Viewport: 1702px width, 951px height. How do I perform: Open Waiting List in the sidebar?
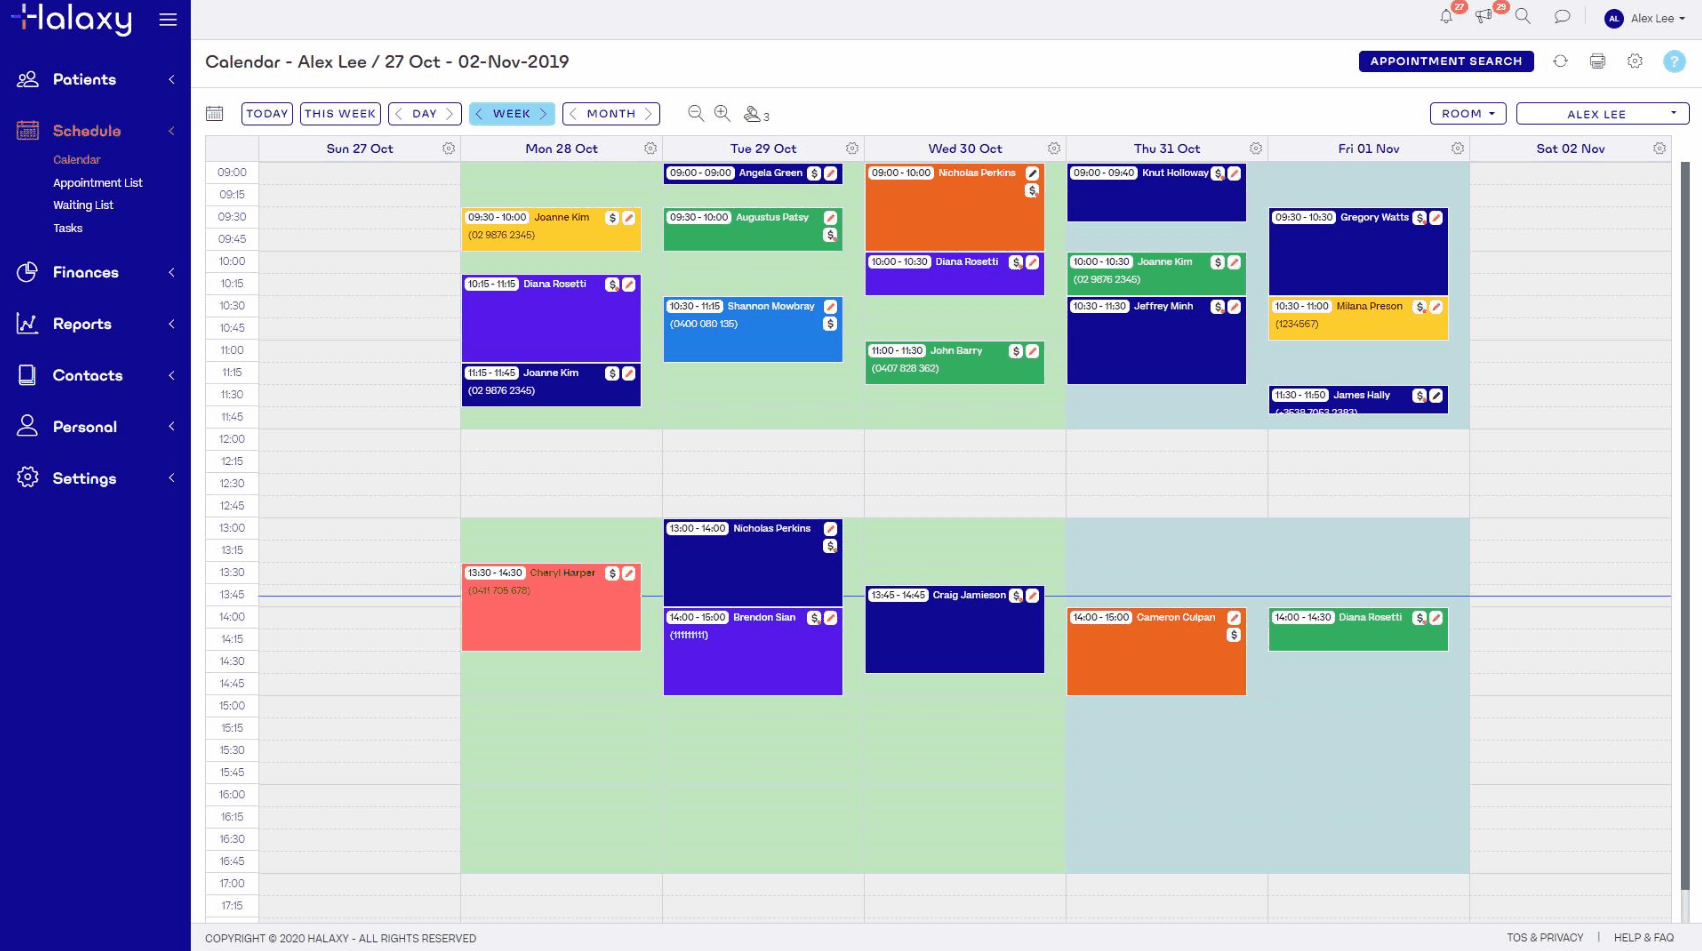[83, 205]
